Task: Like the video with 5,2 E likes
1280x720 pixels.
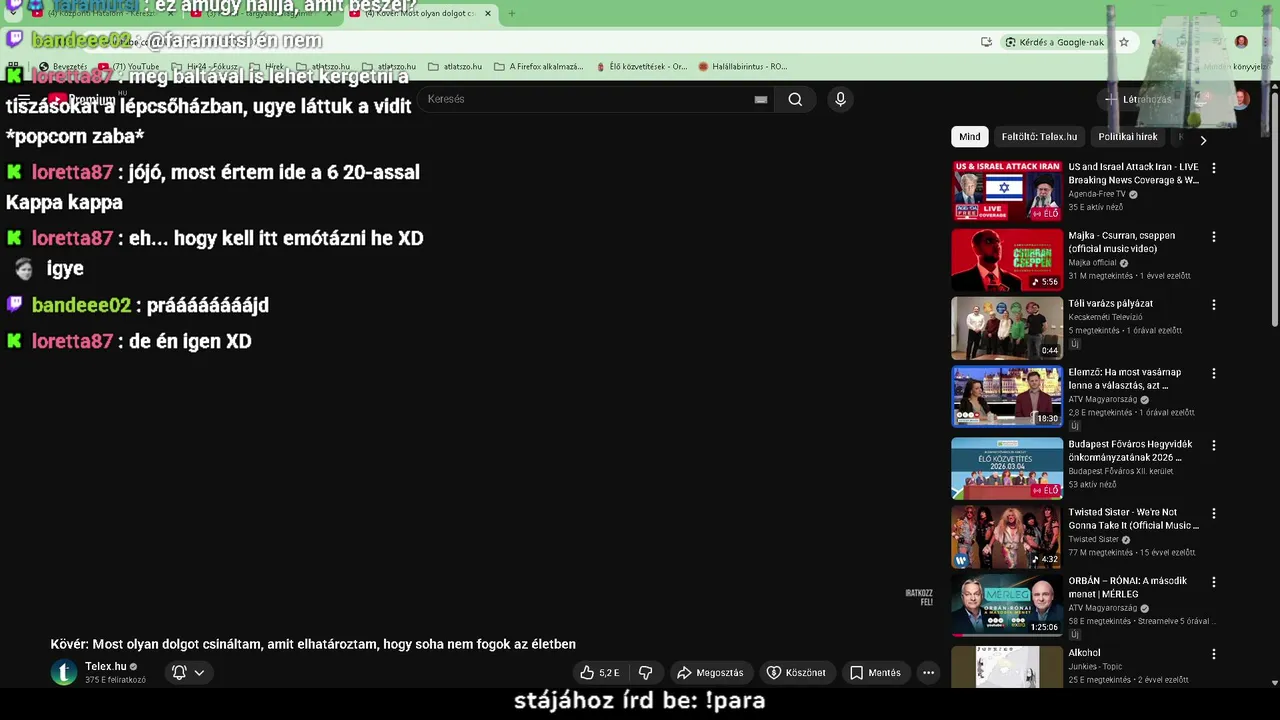Action: click(x=600, y=673)
